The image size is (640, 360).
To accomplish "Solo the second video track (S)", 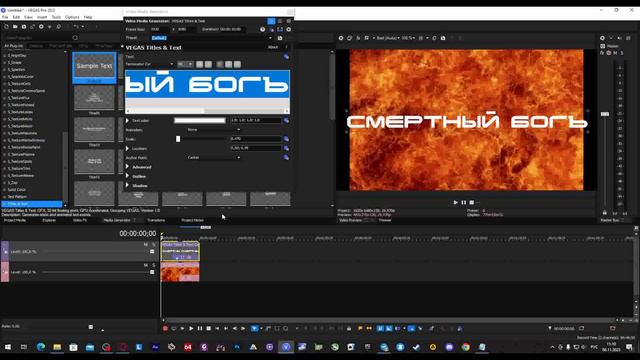I will pyautogui.click(x=153, y=265).
